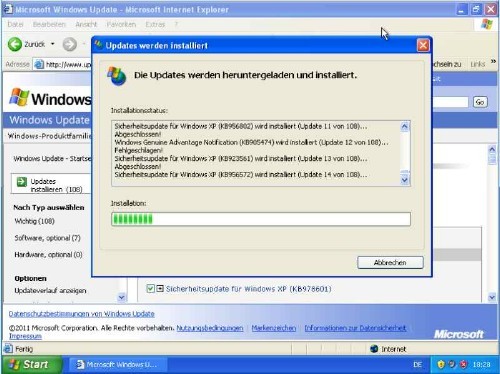Click the installation progress bar

click(x=261, y=219)
